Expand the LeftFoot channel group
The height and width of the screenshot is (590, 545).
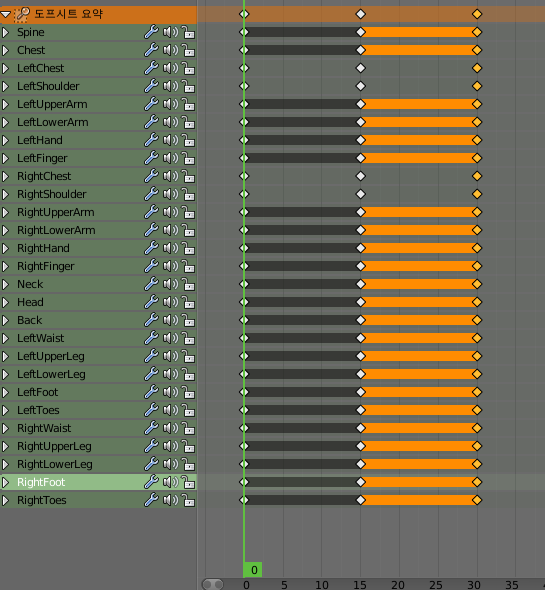tap(6, 392)
